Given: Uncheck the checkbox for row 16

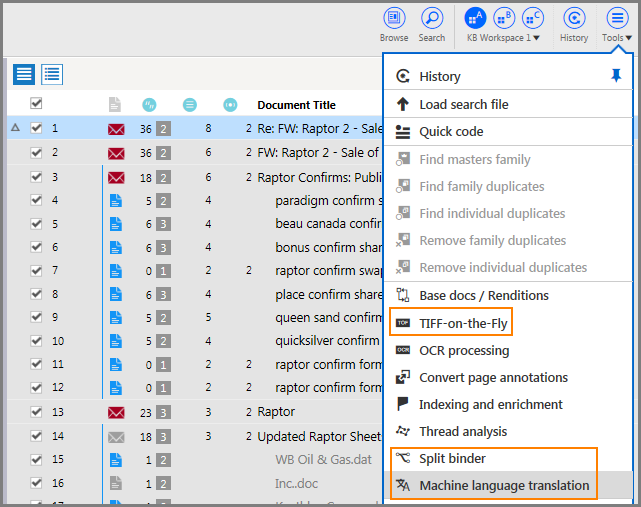Looking at the screenshot, I should (36, 483).
